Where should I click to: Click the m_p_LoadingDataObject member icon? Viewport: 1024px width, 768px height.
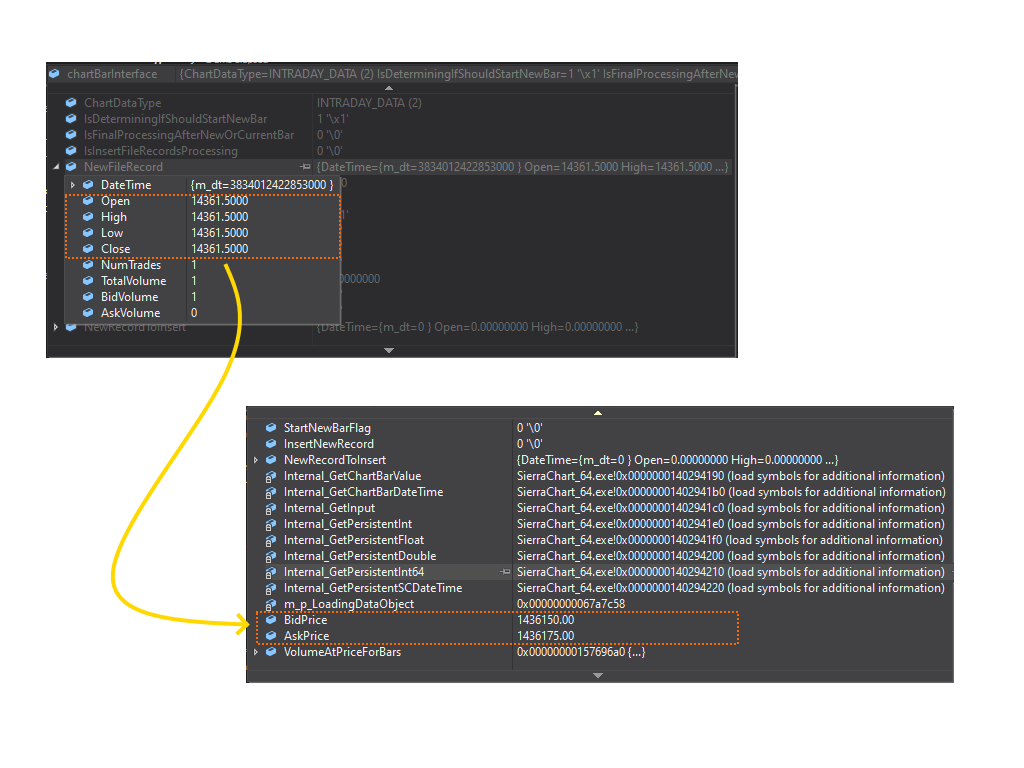point(271,605)
